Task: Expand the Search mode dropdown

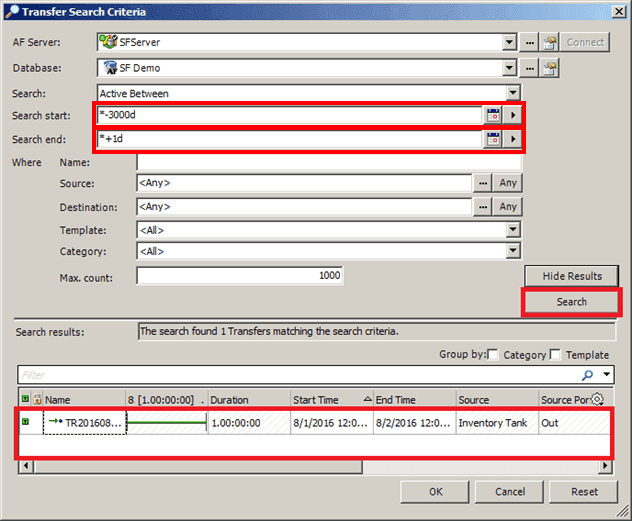Action: click(x=513, y=93)
